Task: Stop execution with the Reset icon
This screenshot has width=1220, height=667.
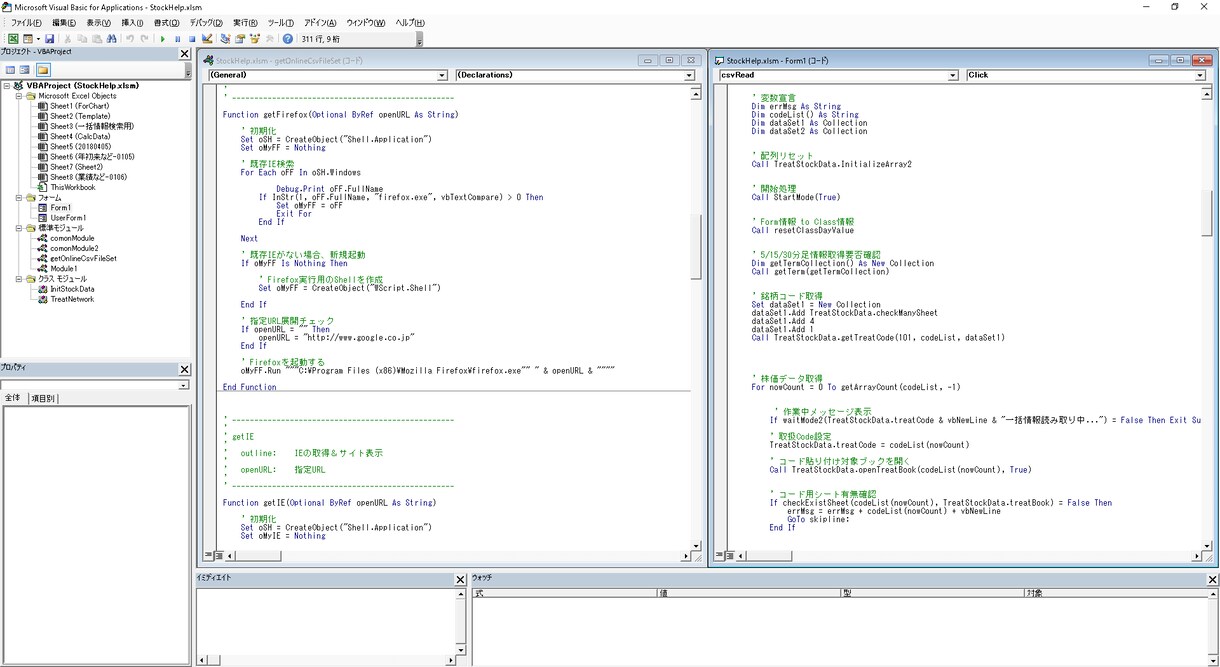Action: pyautogui.click(x=191, y=39)
